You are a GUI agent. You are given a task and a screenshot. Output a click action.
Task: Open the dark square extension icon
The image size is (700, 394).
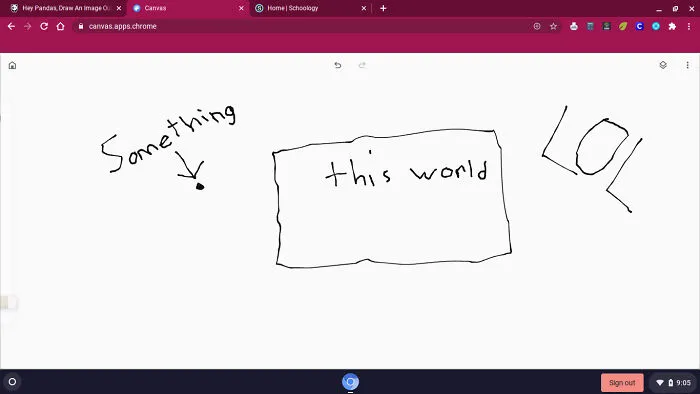pyautogui.click(x=606, y=26)
